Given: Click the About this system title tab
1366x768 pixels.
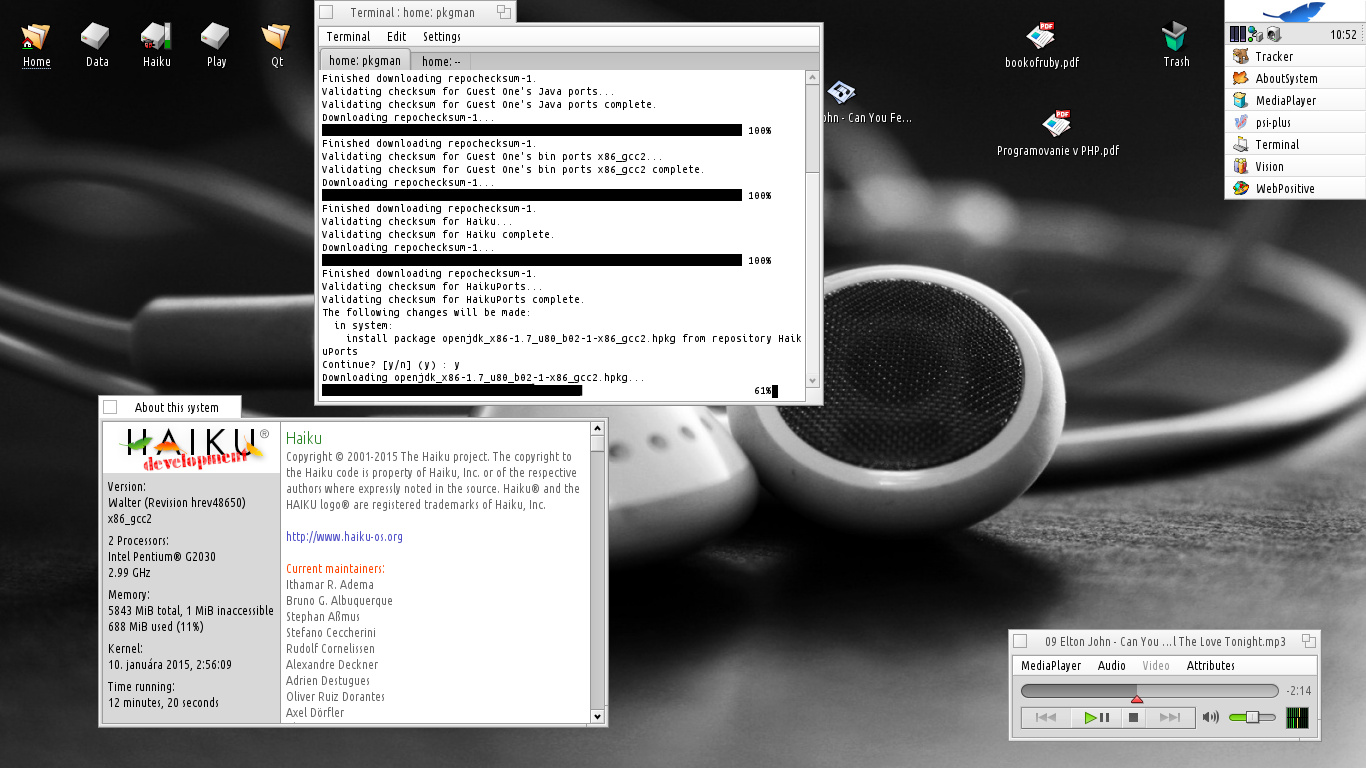Looking at the screenshot, I should (x=170, y=407).
